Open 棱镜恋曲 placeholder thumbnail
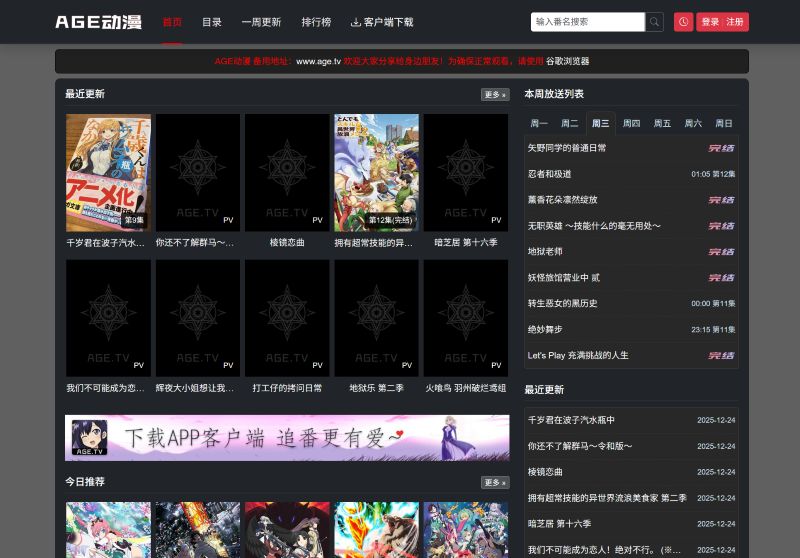 click(x=287, y=172)
